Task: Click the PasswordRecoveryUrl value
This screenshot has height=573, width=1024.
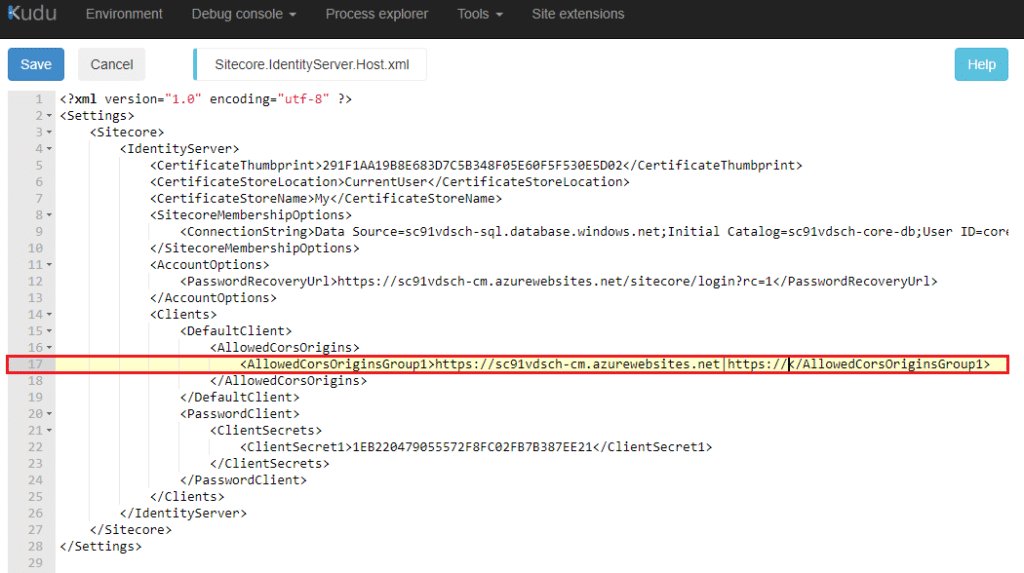Action: tap(554, 282)
